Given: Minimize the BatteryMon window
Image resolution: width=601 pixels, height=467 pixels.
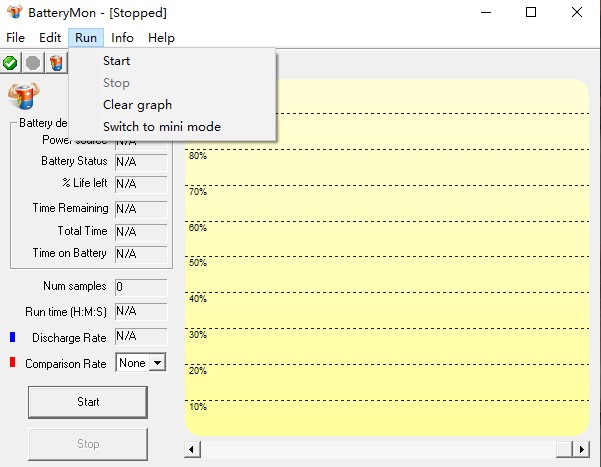Looking at the screenshot, I should point(486,12).
